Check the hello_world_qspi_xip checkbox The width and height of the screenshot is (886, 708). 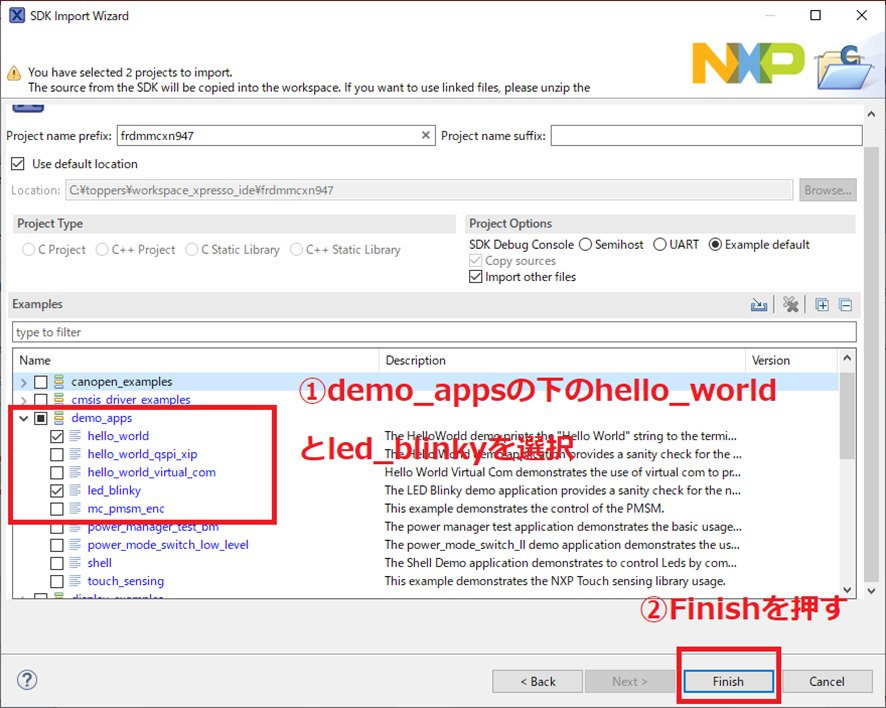pos(57,454)
